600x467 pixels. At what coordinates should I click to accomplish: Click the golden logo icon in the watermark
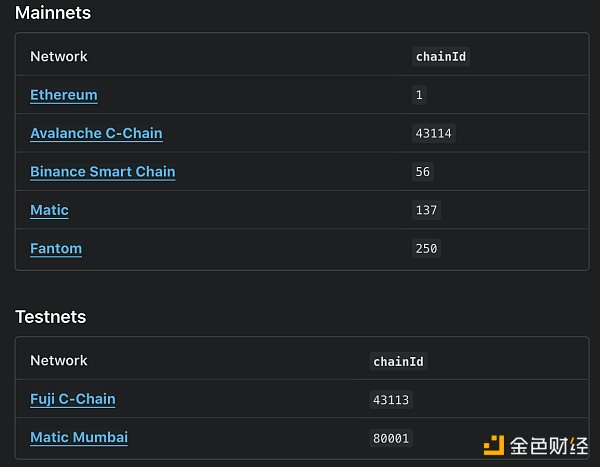click(x=494, y=445)
